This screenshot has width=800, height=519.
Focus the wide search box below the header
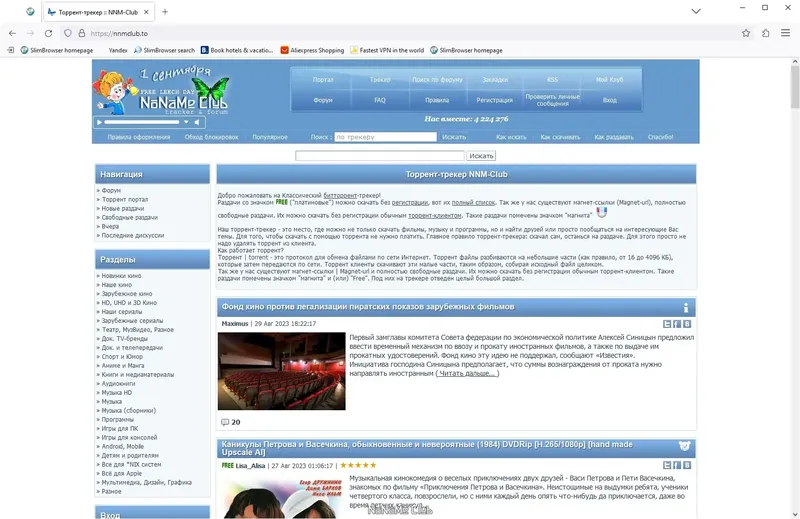click(380, 156)
